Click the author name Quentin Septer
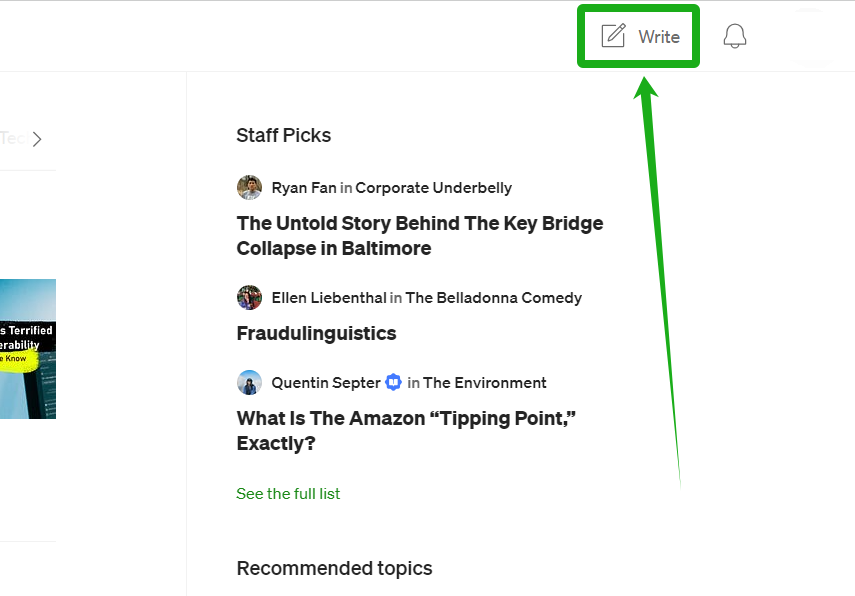This screenshot has width=855, height=596. click(326, 383)
